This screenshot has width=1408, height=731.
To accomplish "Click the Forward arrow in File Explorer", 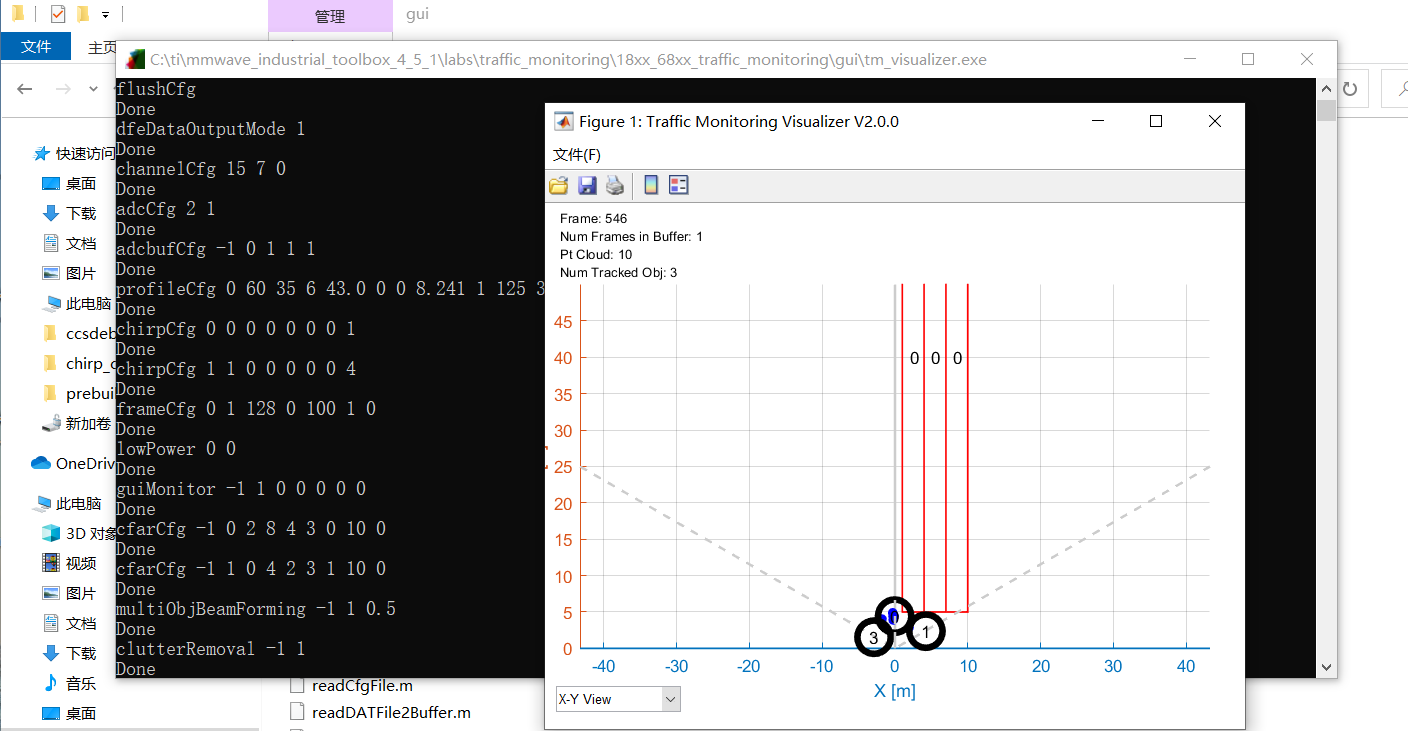I will click(x=62, y=89).
